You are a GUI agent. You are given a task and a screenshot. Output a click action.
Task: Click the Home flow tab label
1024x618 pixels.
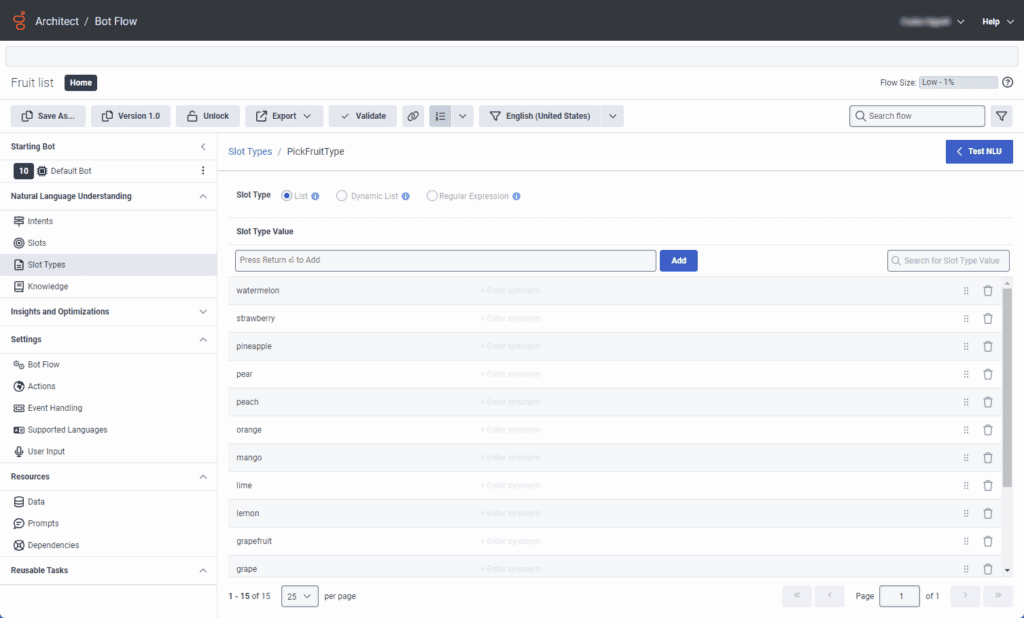pos(80,83)
